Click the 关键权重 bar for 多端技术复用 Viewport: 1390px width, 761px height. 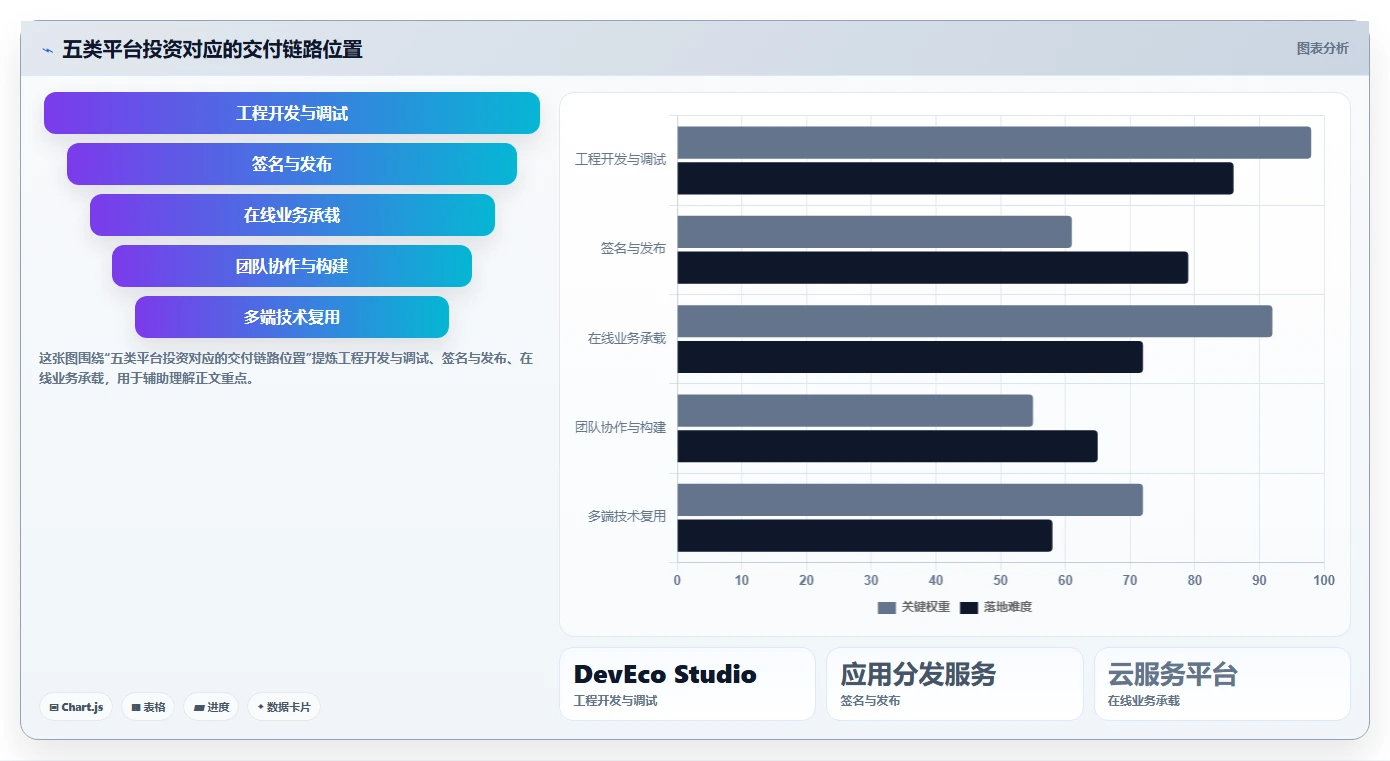point(910,500)
